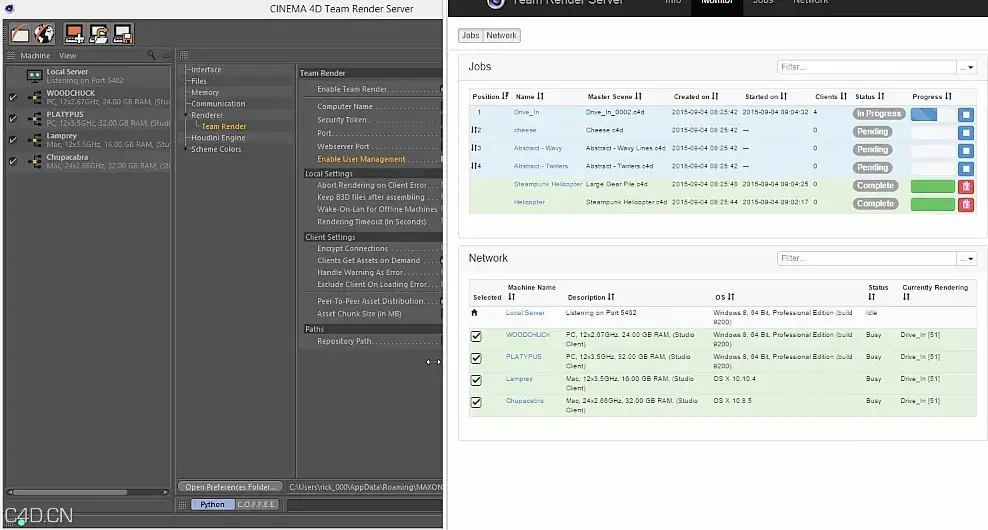The image size is (988, 530).
Task: Uncheck WOODCHUCK in C4D machine list
Action: point(13,97)
